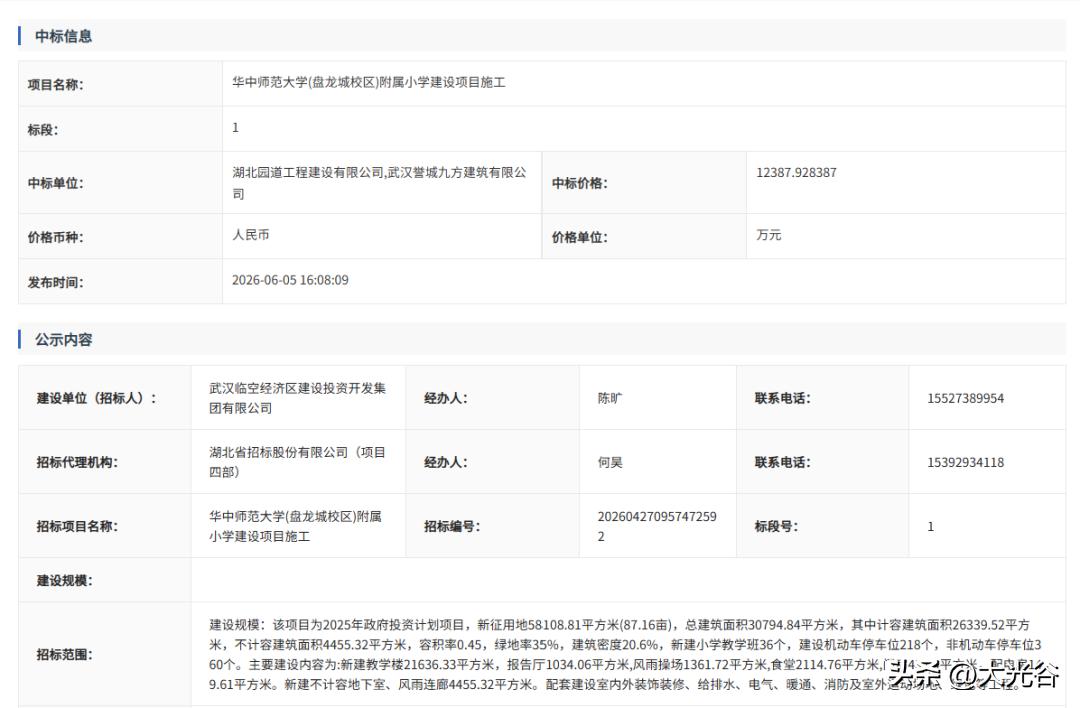
Task: Select the handler name 何昊
Action: pos(610,462)
